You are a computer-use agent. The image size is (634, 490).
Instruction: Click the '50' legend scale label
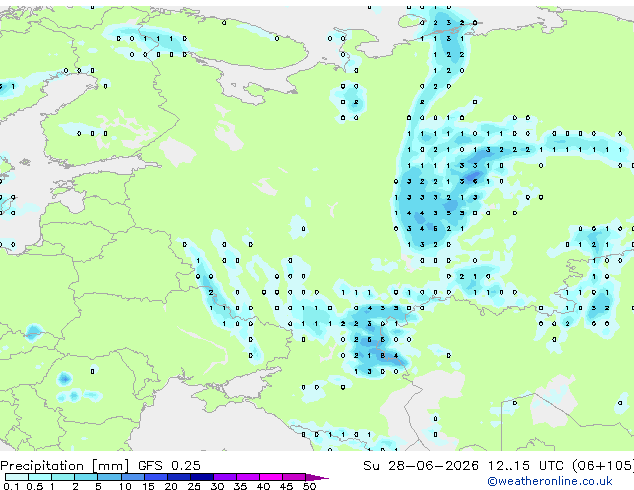pyautogui.click(x=309, y=486)
